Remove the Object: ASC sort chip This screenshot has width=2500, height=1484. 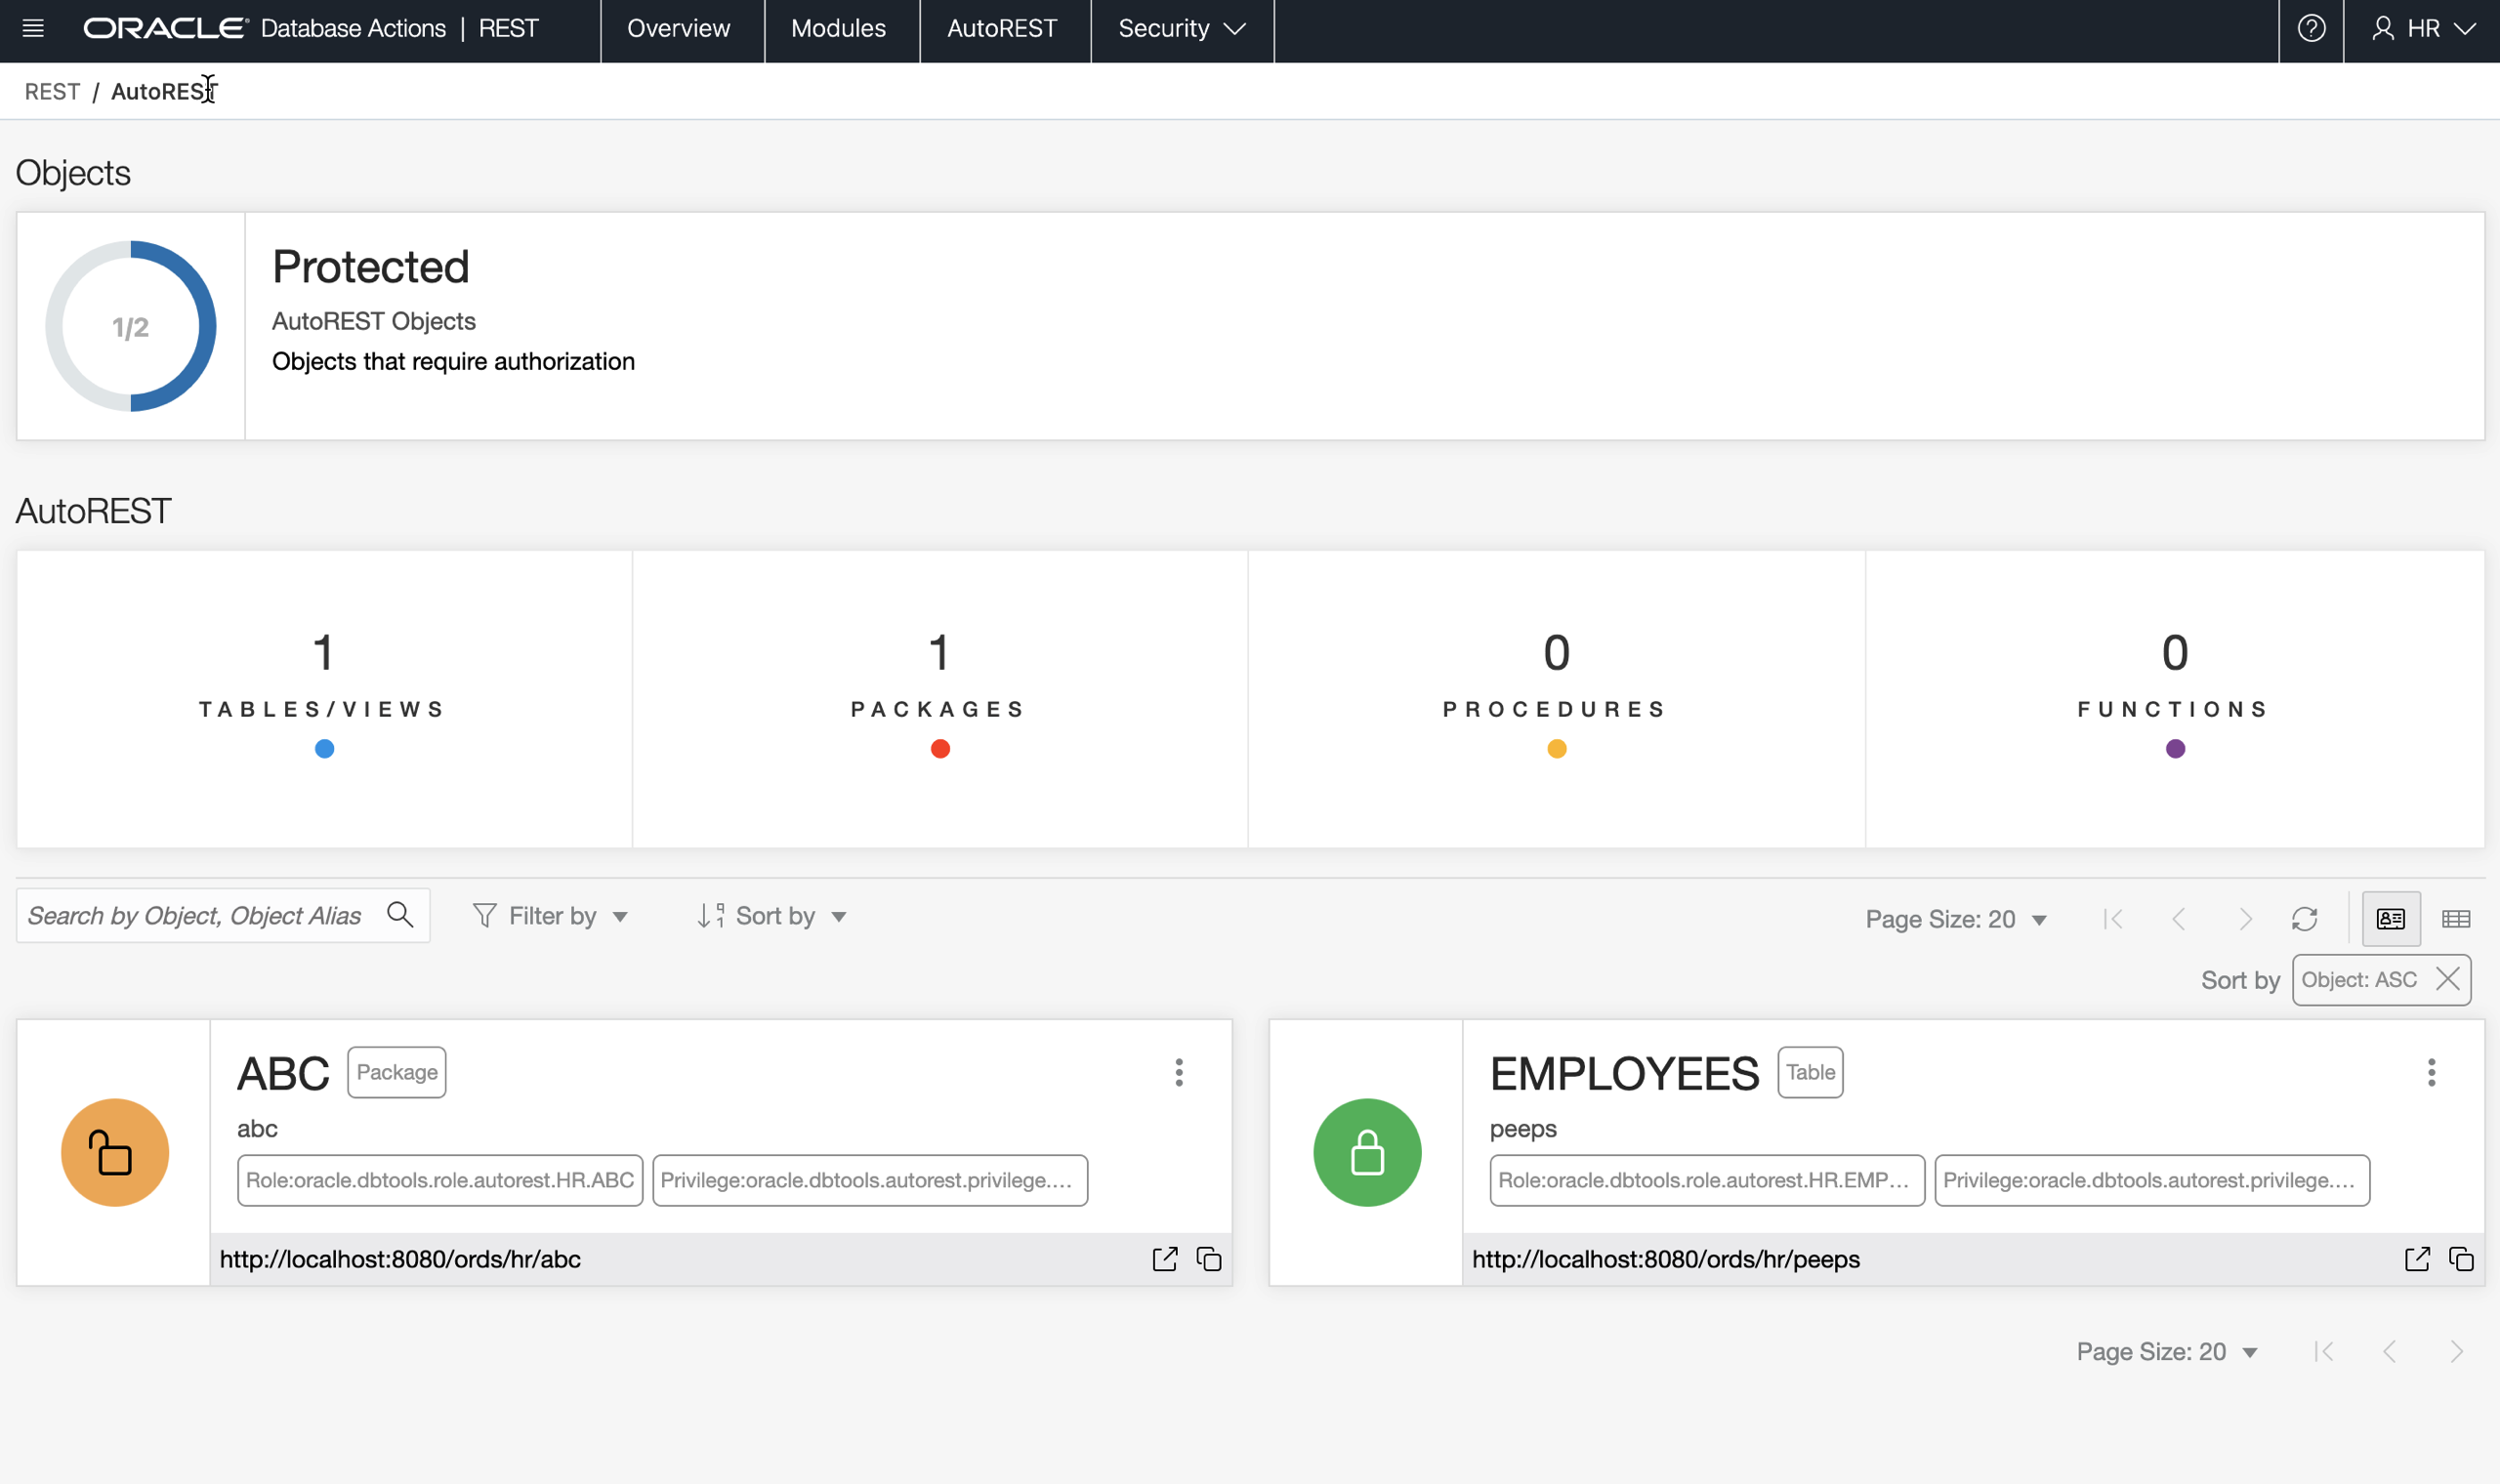click(x=2448, y=979)
